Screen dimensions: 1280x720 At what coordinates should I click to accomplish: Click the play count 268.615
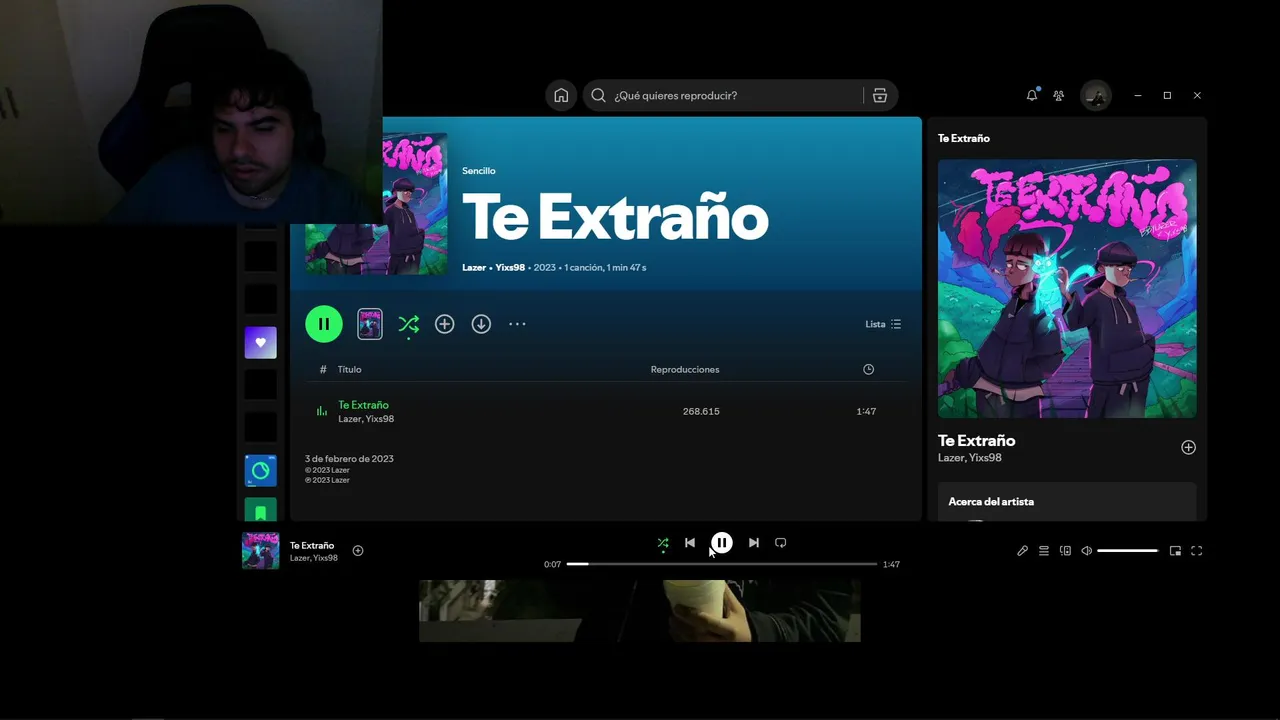pos(701,411)
